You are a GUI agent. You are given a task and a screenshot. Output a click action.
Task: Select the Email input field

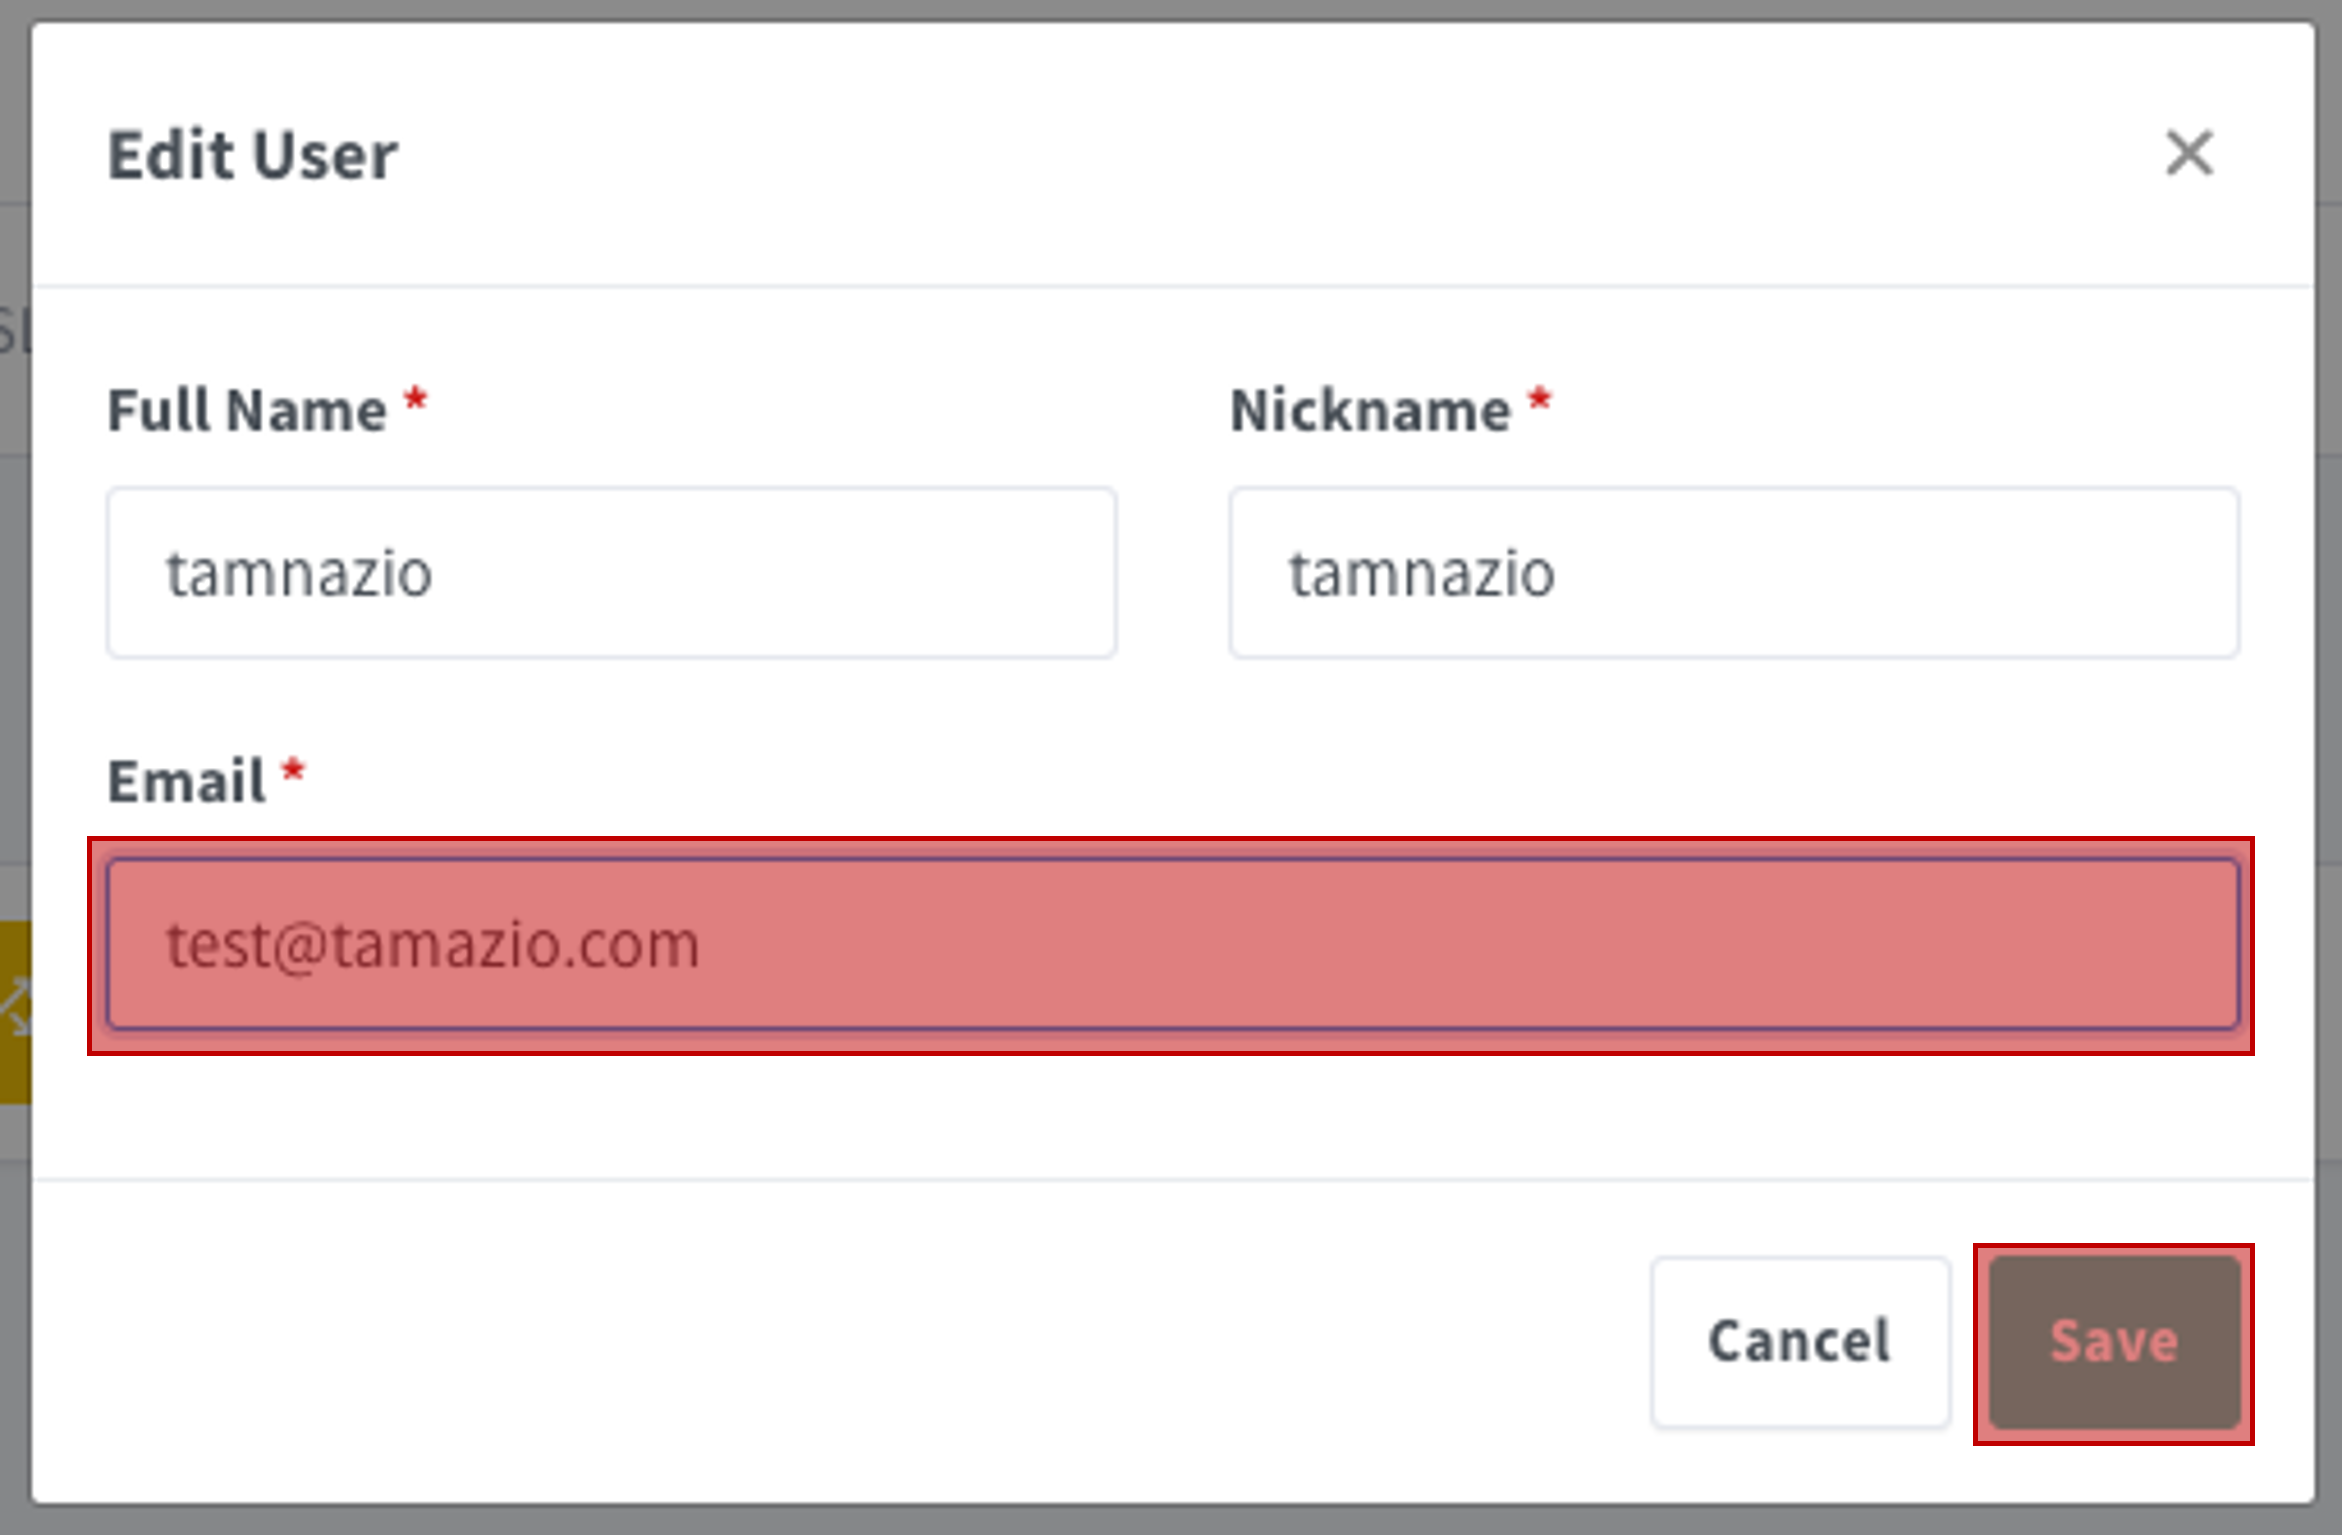click(x=1173, y=944)
